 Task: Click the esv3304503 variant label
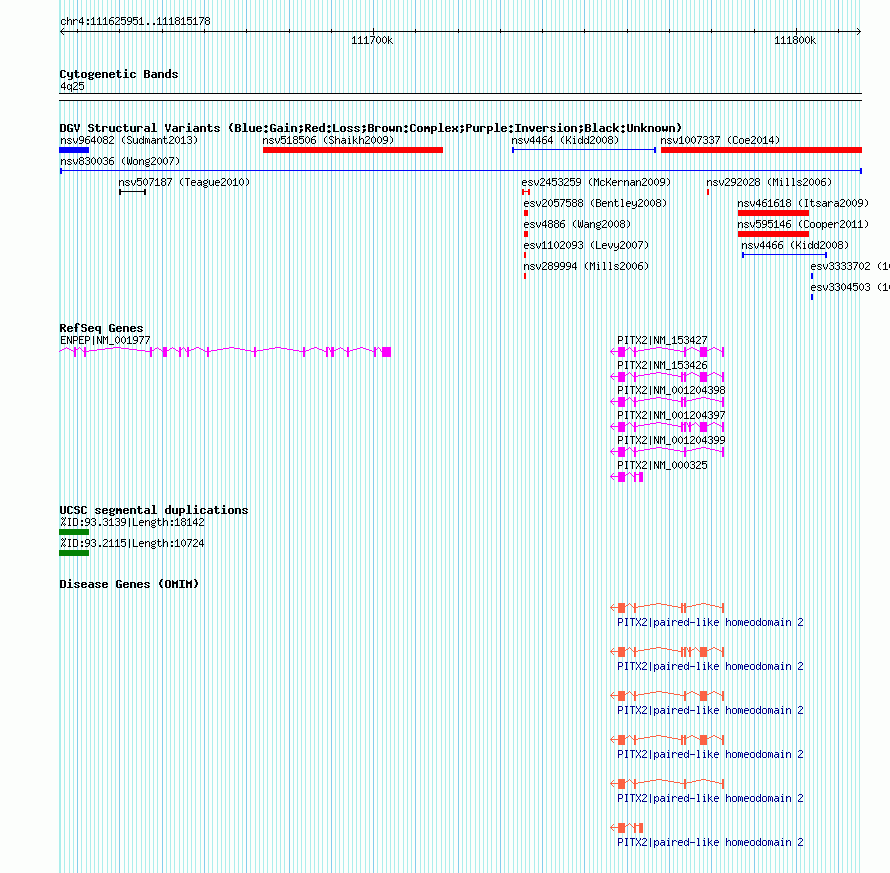849,287
